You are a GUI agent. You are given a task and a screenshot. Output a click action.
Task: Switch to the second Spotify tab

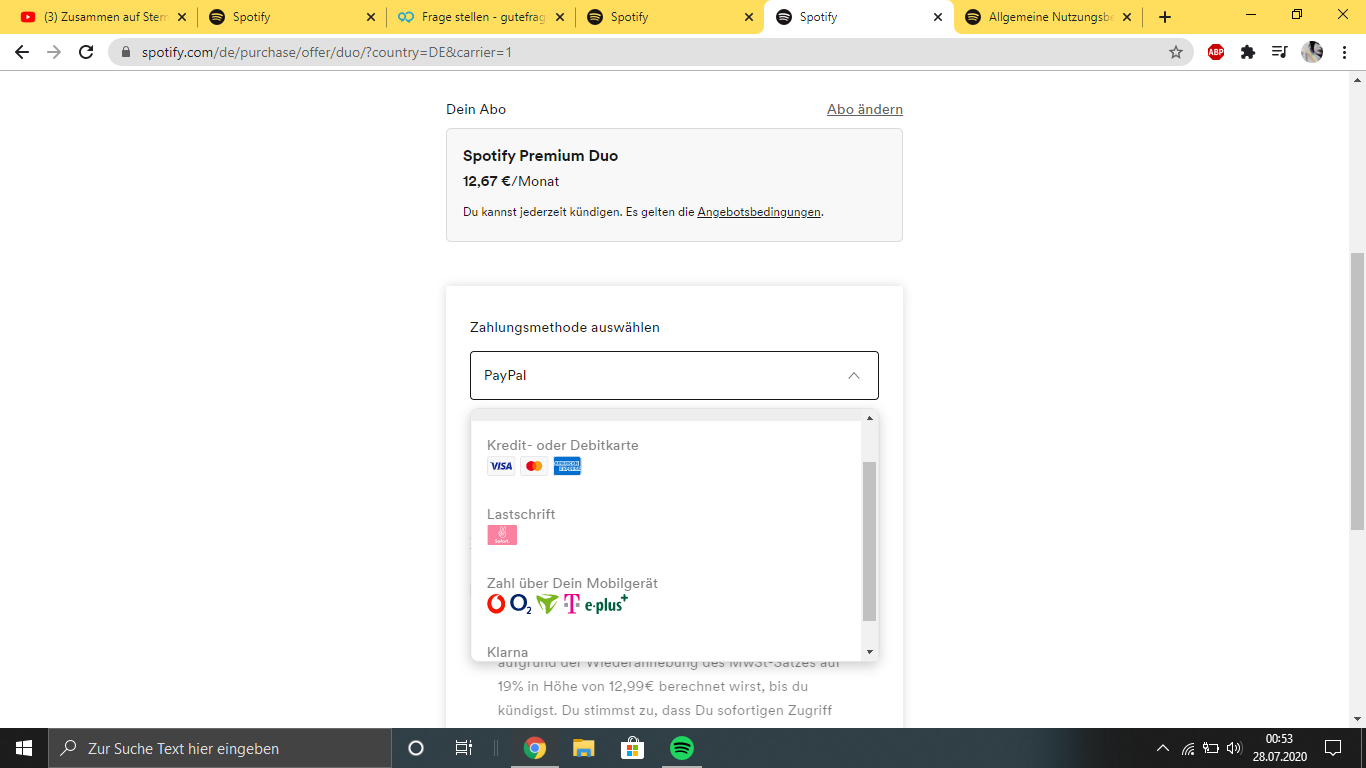669,17
